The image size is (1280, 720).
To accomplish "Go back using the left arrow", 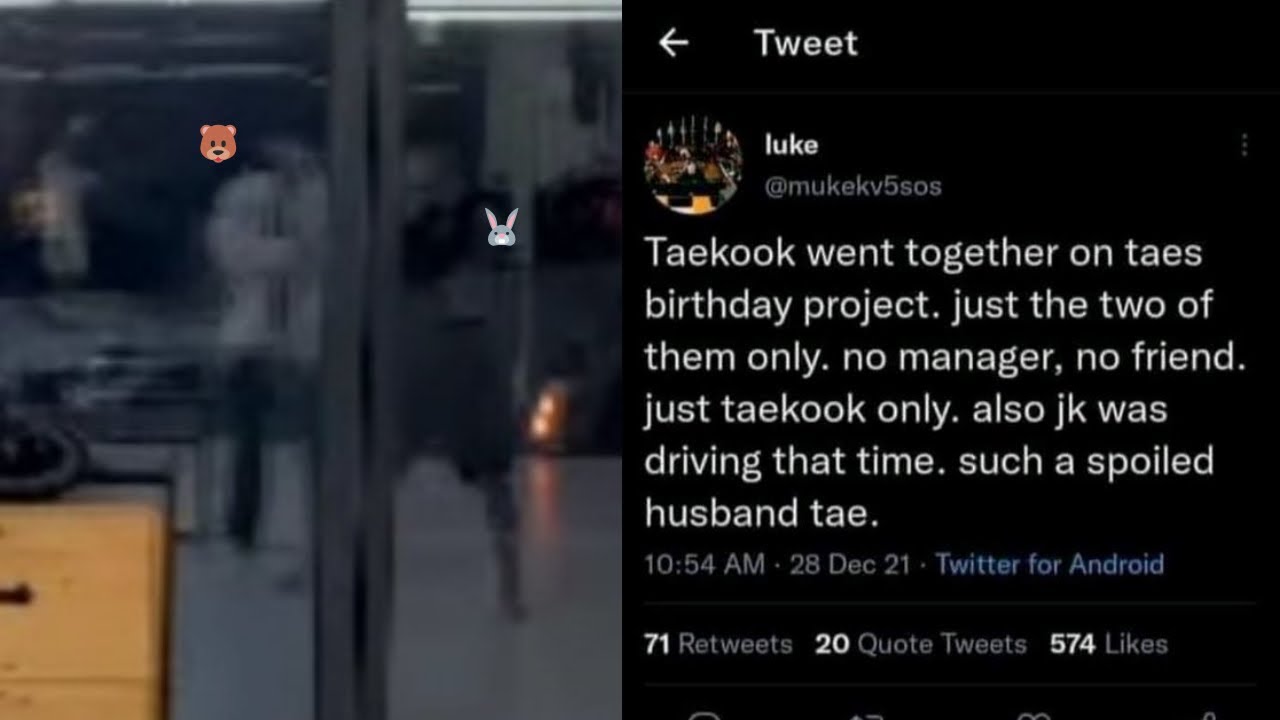I will (x=674, y=43).
